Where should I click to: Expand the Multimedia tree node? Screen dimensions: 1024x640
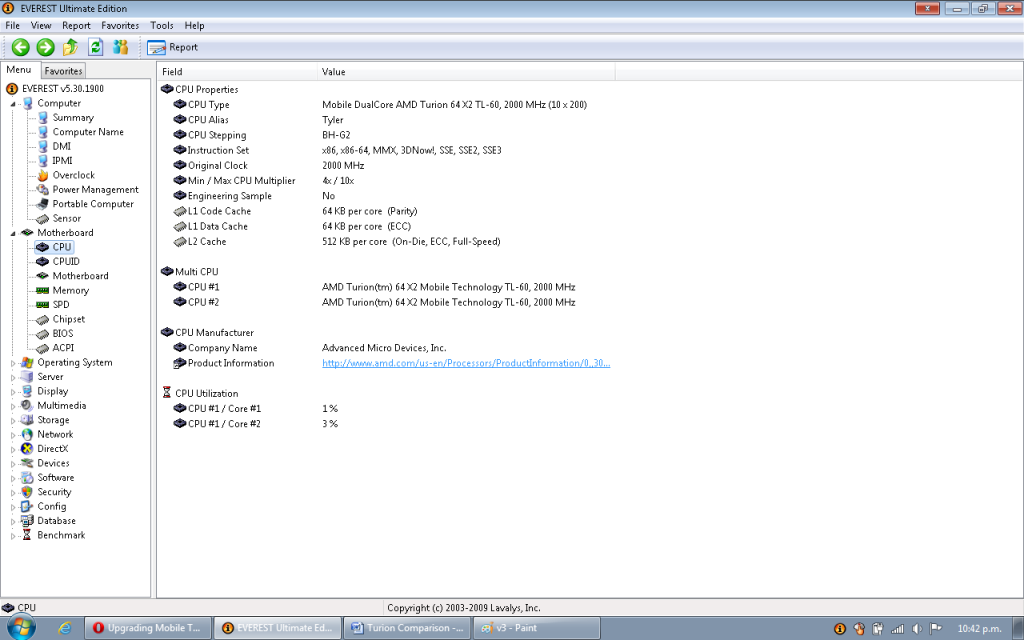(13, 406)
